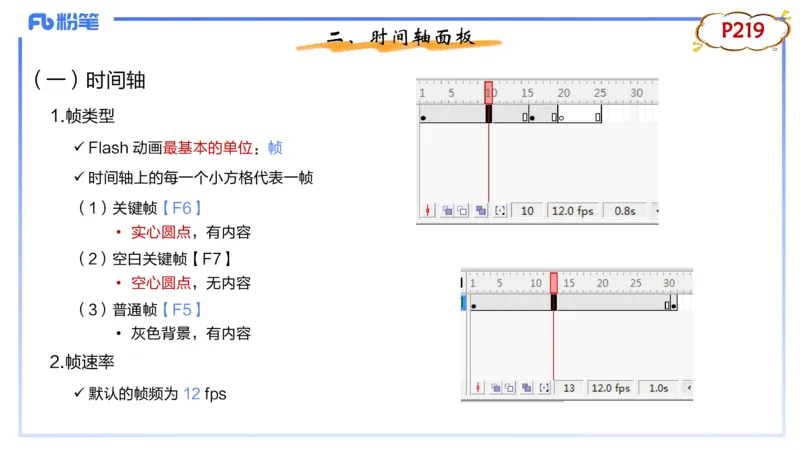Open Modify Onion Markers in 0.8s timeline

coord(500,210)
